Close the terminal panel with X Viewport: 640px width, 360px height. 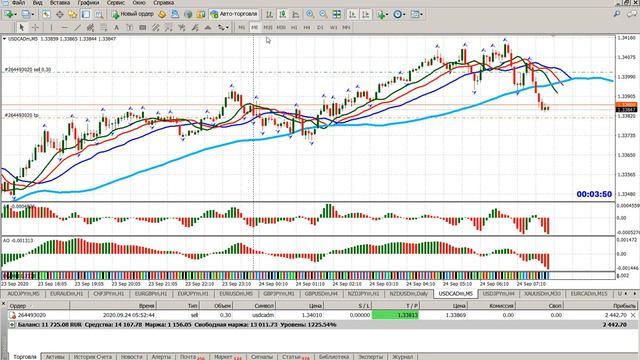[x=4, y=304]
